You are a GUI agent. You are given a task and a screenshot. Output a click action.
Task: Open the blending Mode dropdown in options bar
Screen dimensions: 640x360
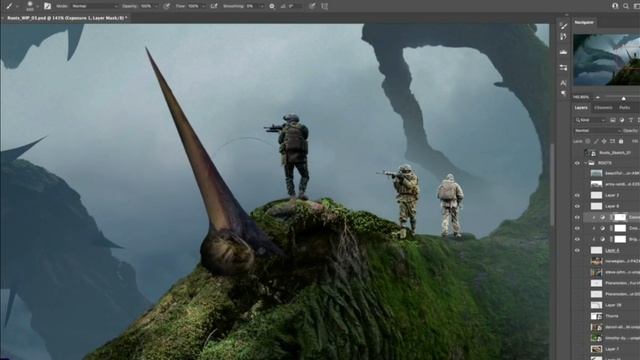[95, 6]
